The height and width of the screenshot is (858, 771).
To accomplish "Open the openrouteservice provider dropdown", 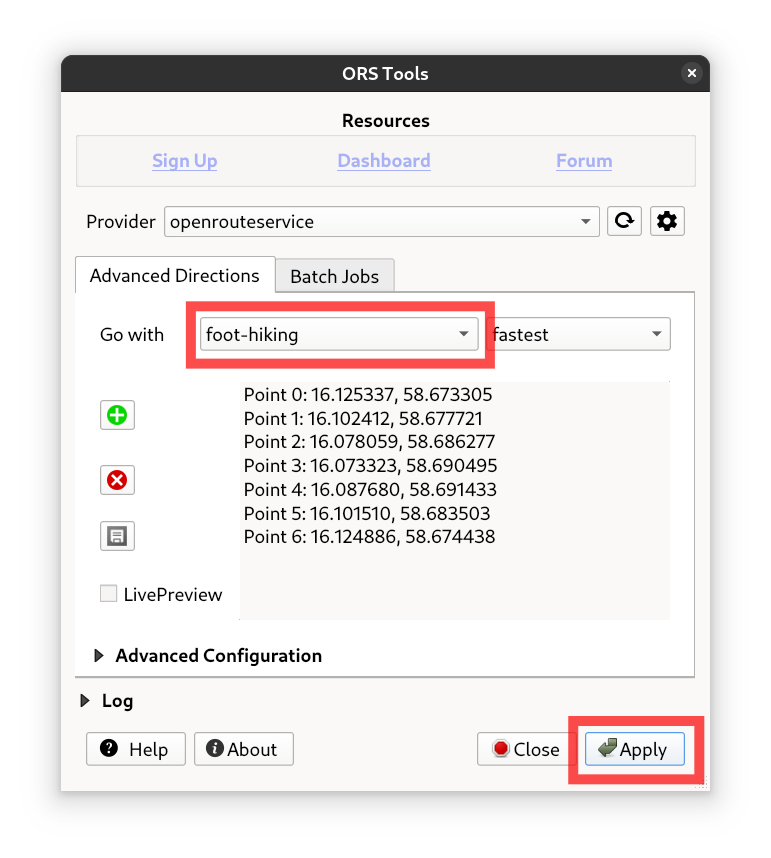I will point(381,222).
